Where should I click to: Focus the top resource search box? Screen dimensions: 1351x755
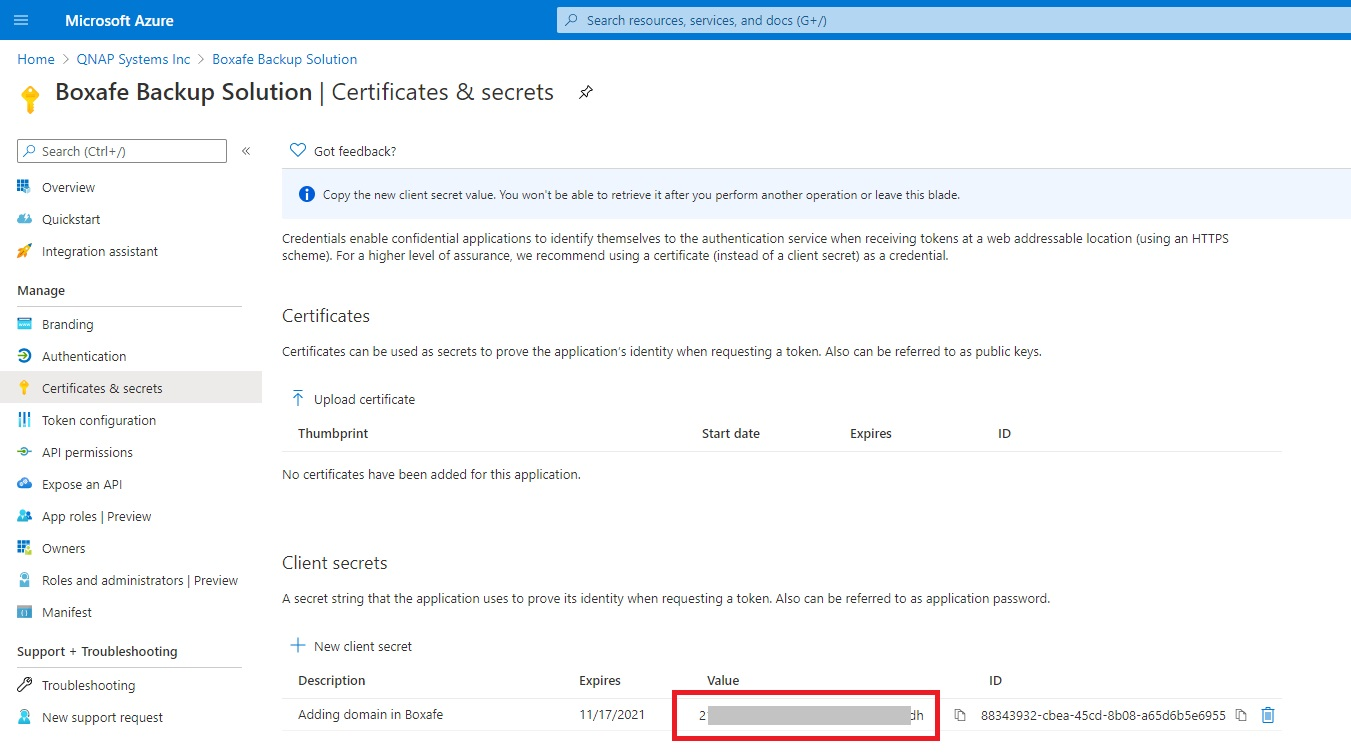(x=954, y=20)
